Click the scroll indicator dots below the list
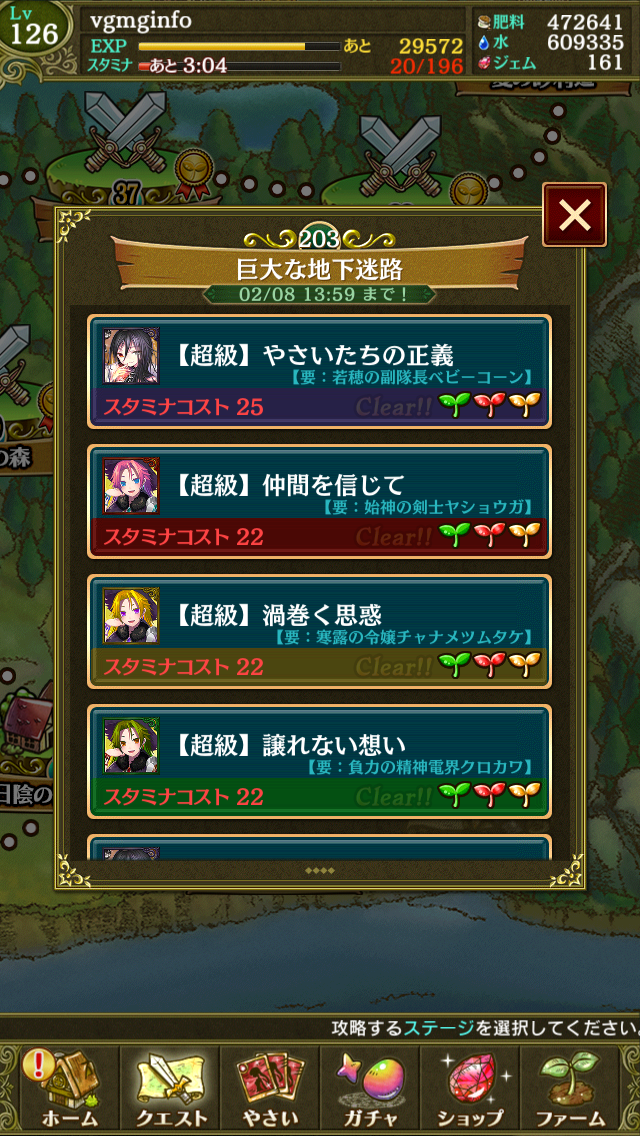The height and width of the screenshot is (1136, 640). click(320, 870)
